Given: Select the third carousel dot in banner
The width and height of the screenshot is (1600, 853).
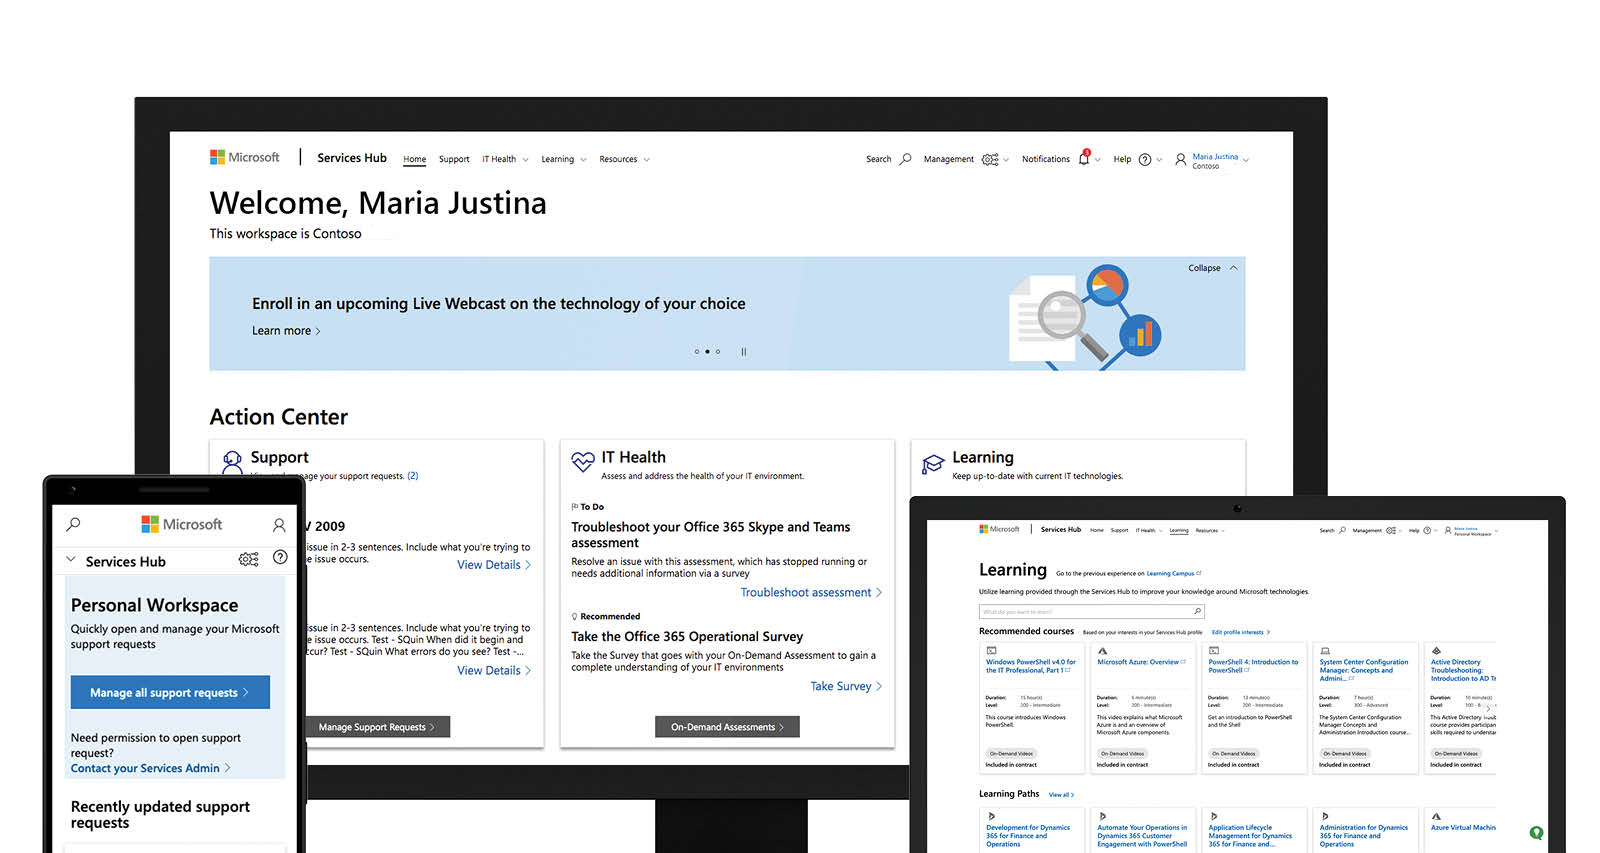Looking at the screenshot, I should pyautogui.click(x=718, y=352).
